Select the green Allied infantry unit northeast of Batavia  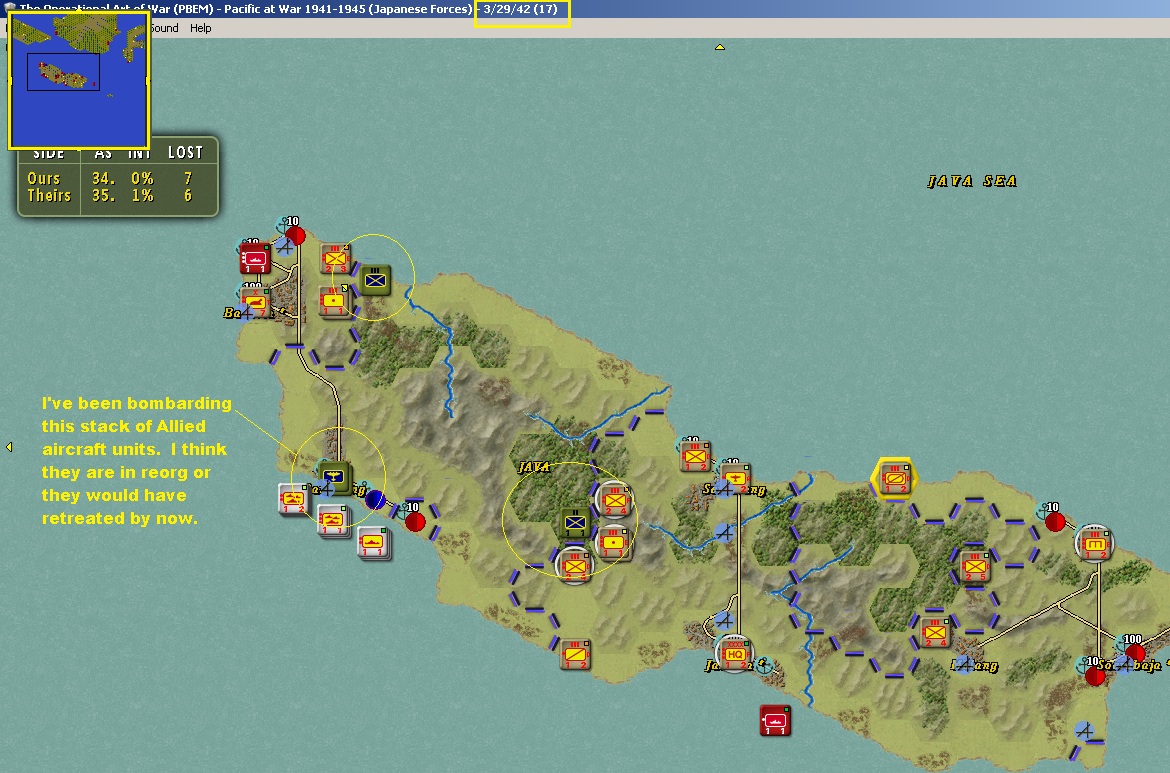376,281
